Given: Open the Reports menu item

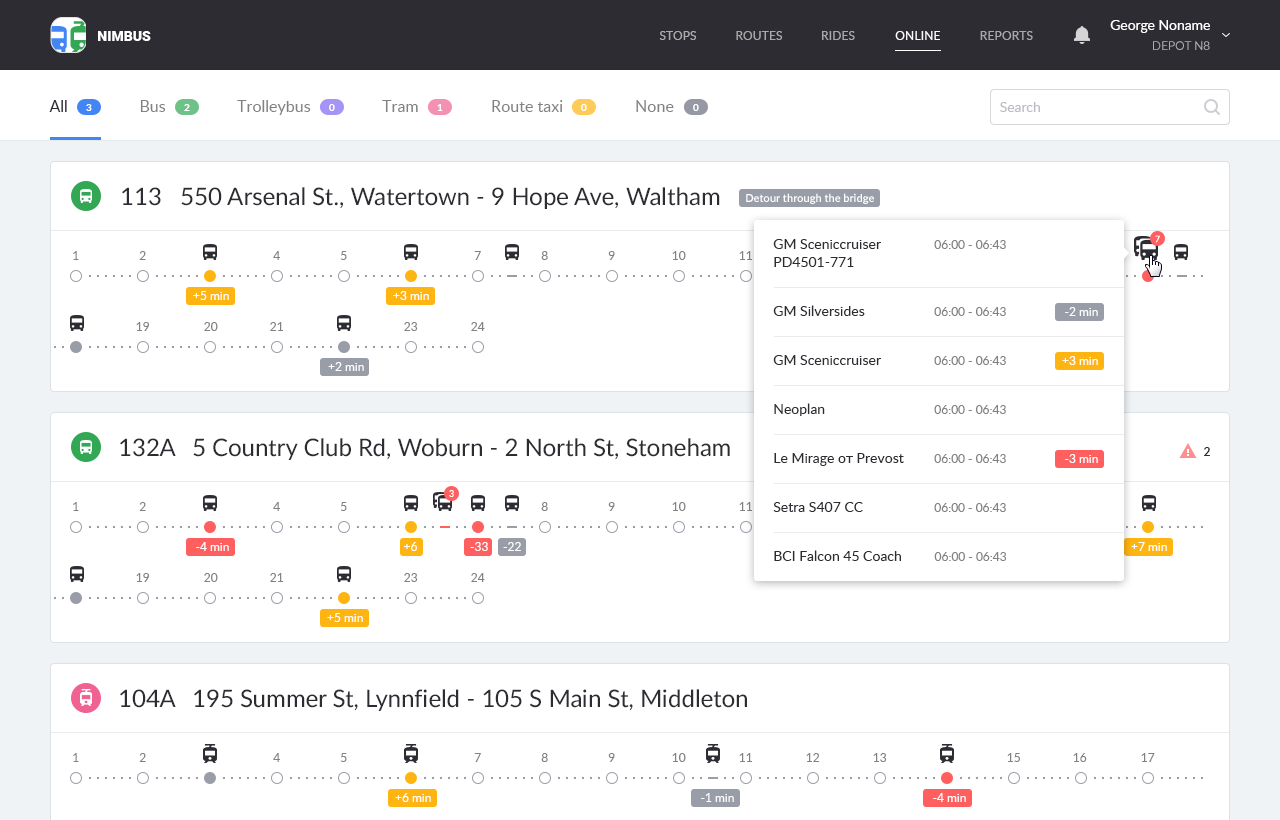Looking at the screenshot, I should coord(1006,36).
